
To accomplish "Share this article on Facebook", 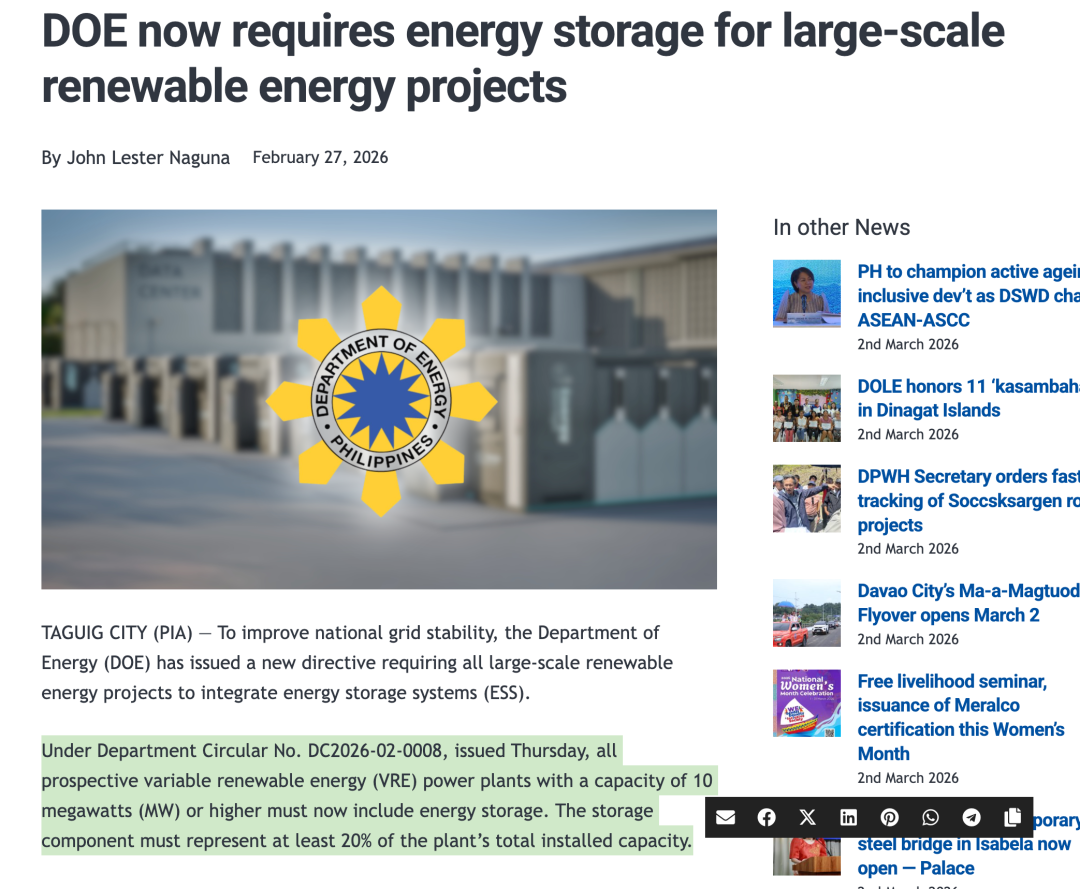I will pos(767,817).
